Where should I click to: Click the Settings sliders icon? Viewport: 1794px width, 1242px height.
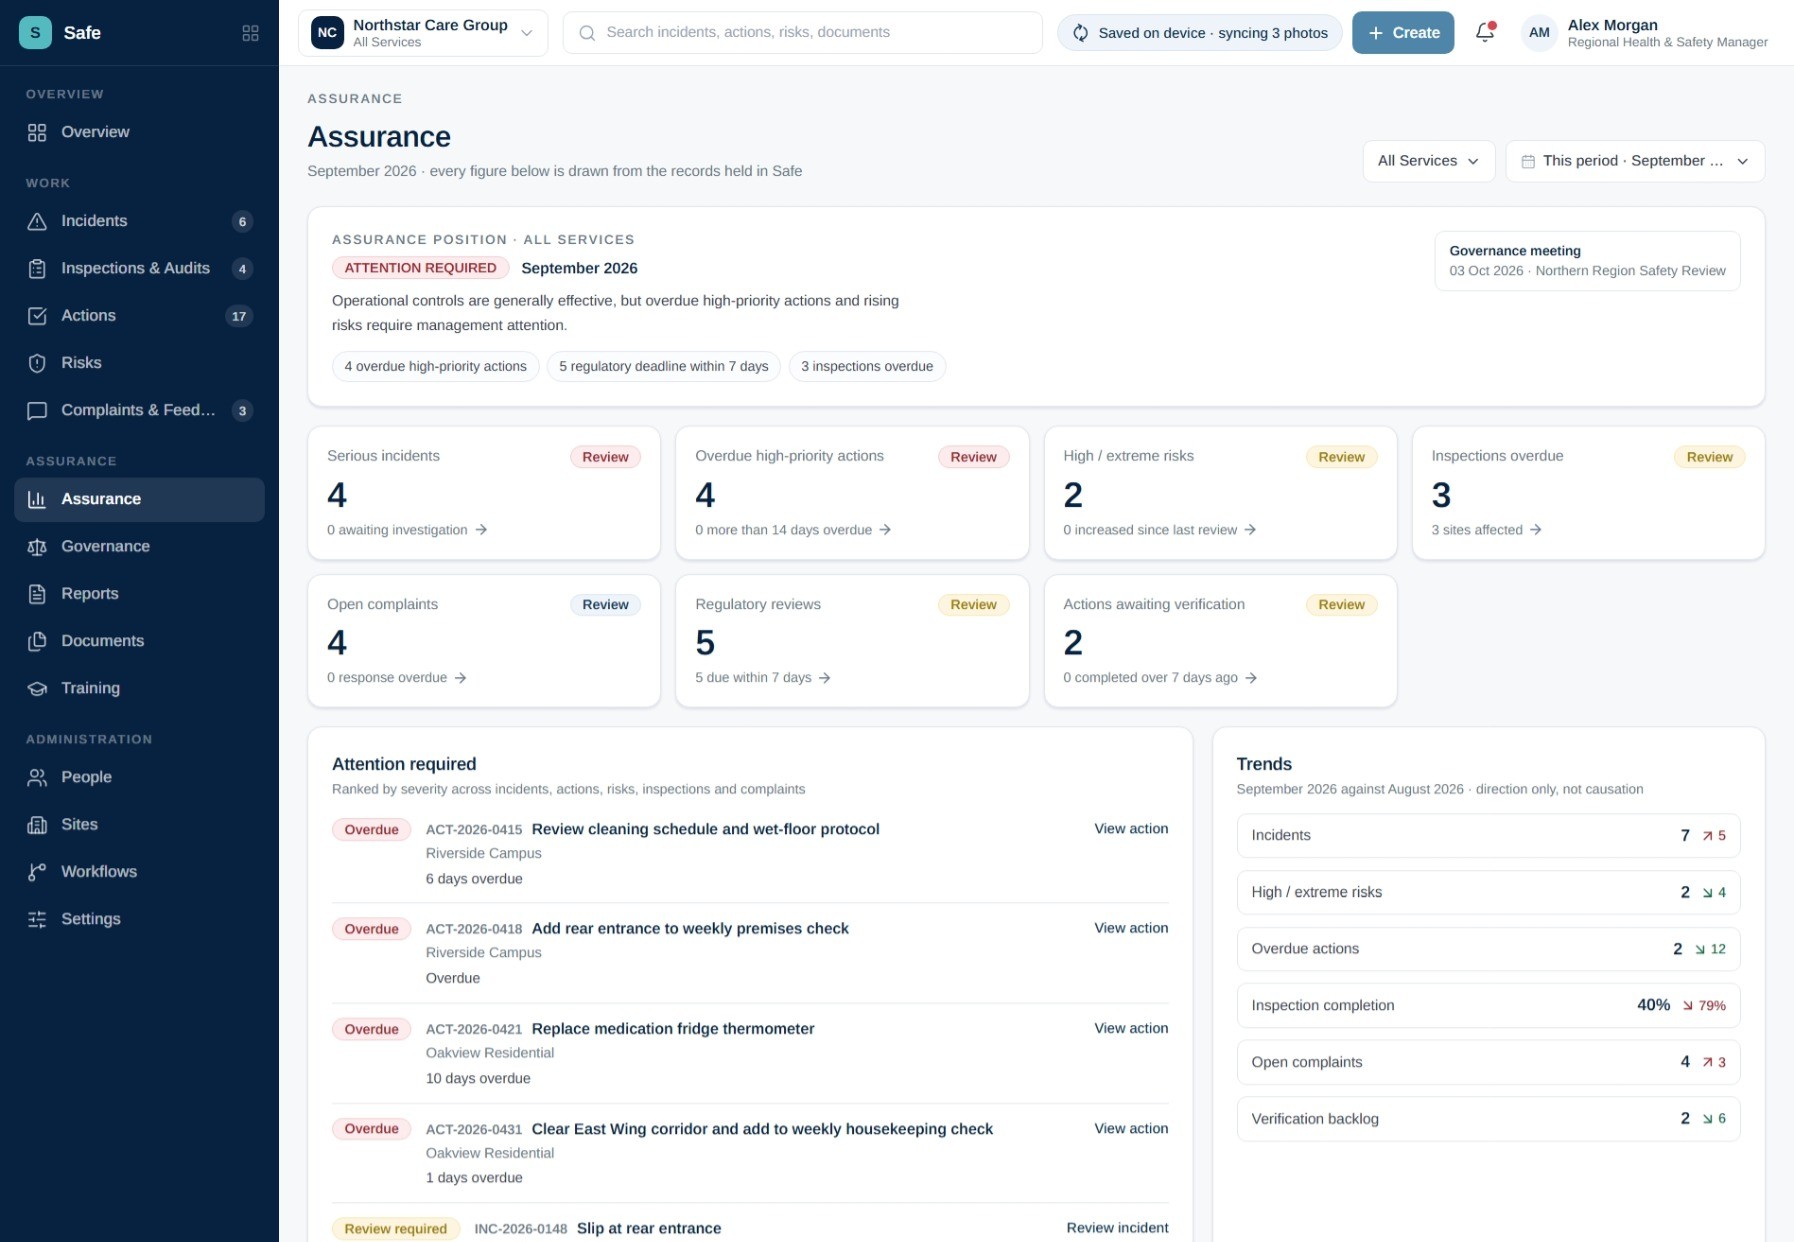pos(37,919)
